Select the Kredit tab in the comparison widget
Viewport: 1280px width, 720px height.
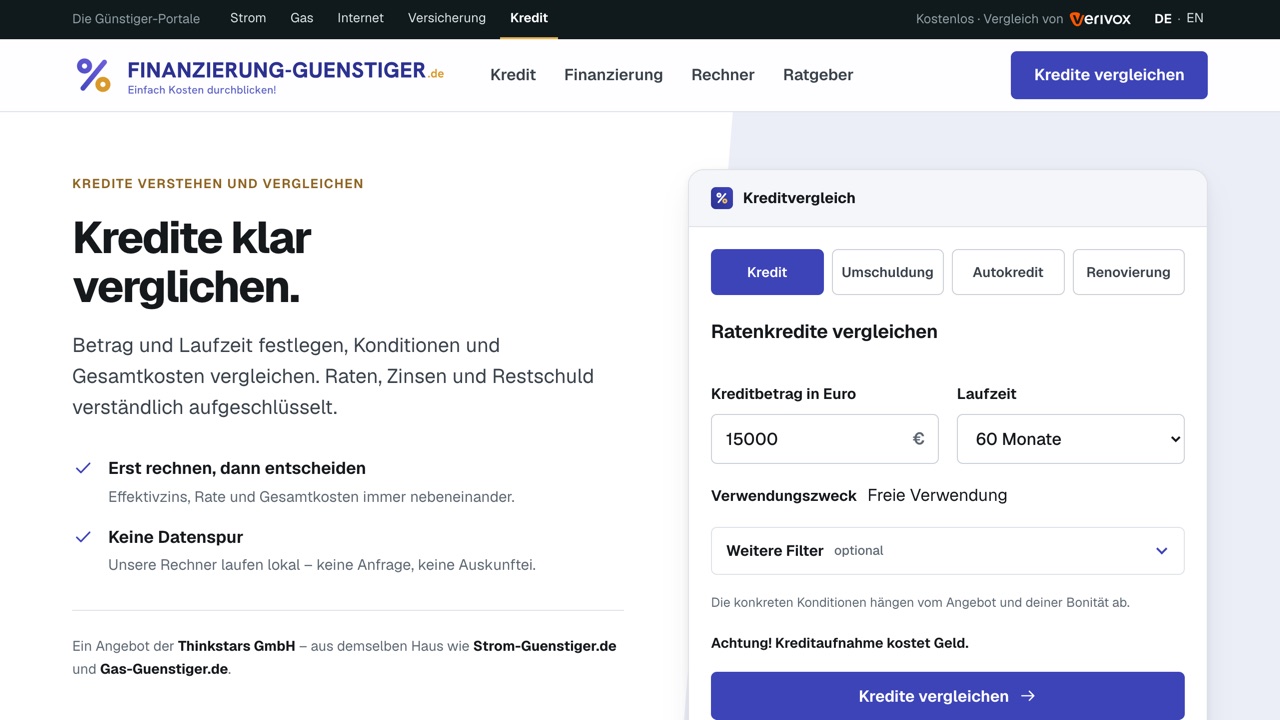coord(767,272)
